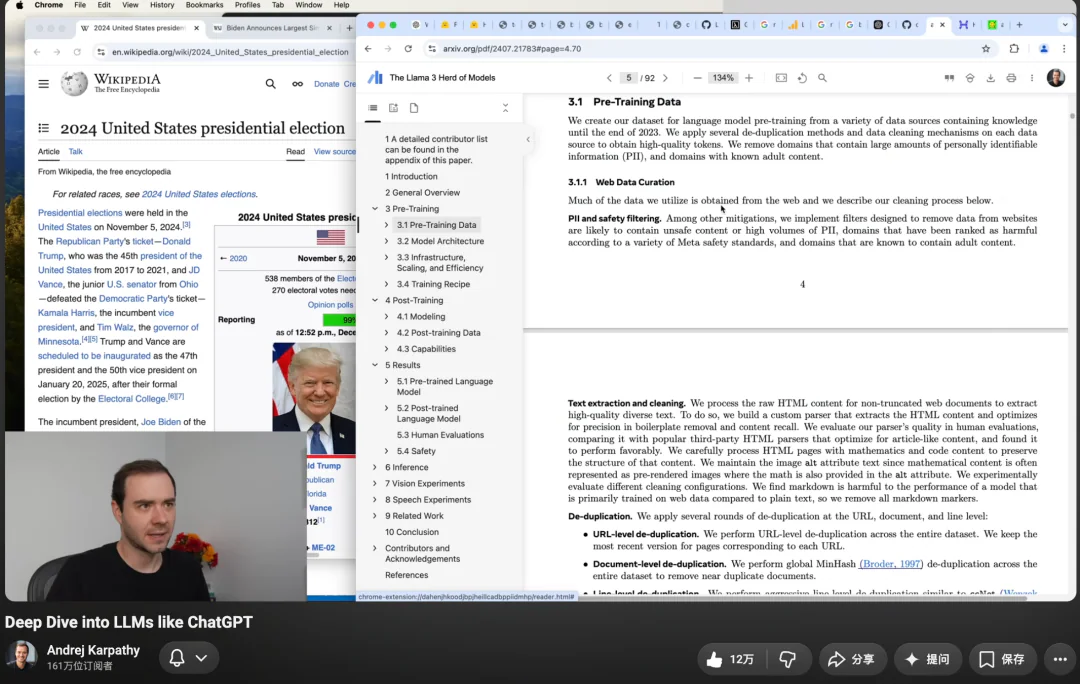1080x684 pixels.
Task: Toggle Wikipedia table of contents icon
Action: tap(43, 128)
